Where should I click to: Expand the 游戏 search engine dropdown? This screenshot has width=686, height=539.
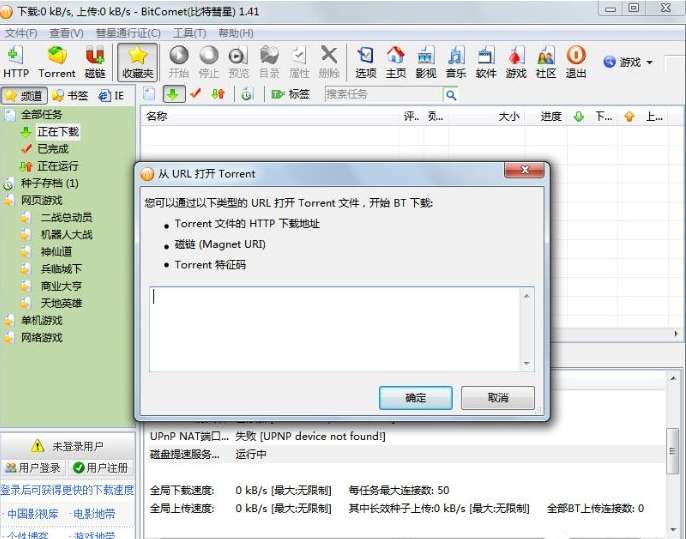650,63
